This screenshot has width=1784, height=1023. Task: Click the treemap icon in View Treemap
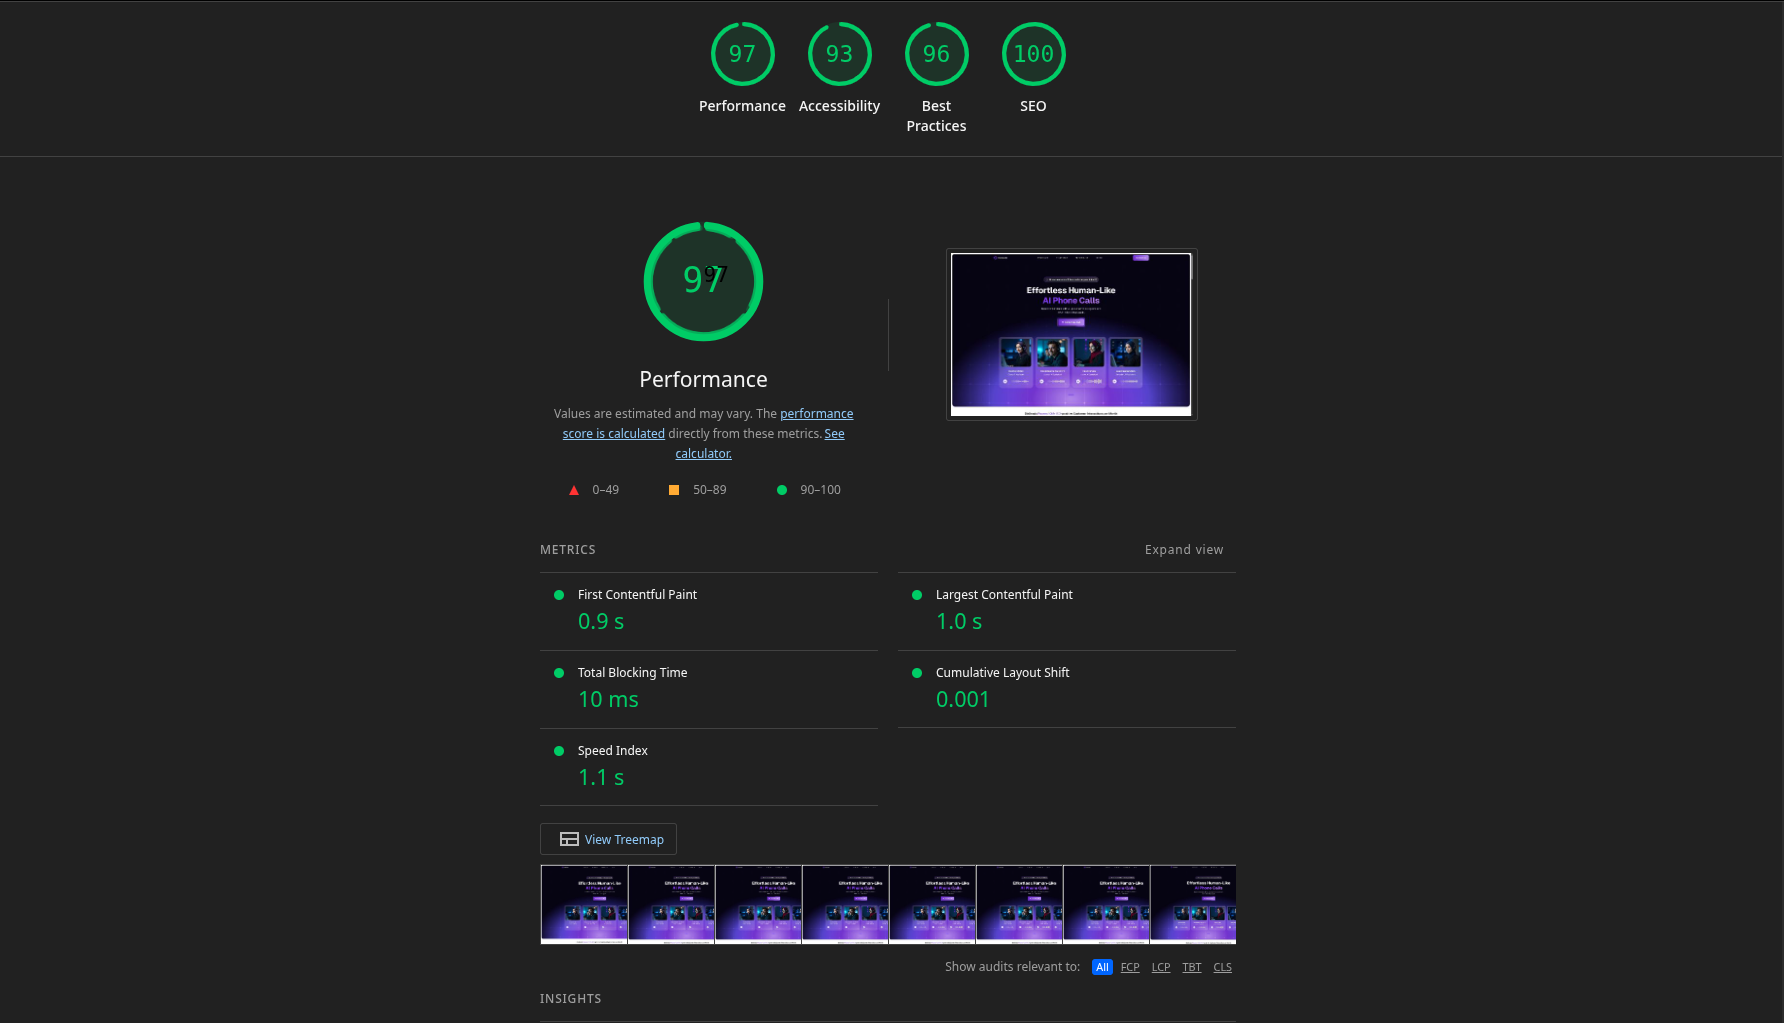(x=569, y=839)
